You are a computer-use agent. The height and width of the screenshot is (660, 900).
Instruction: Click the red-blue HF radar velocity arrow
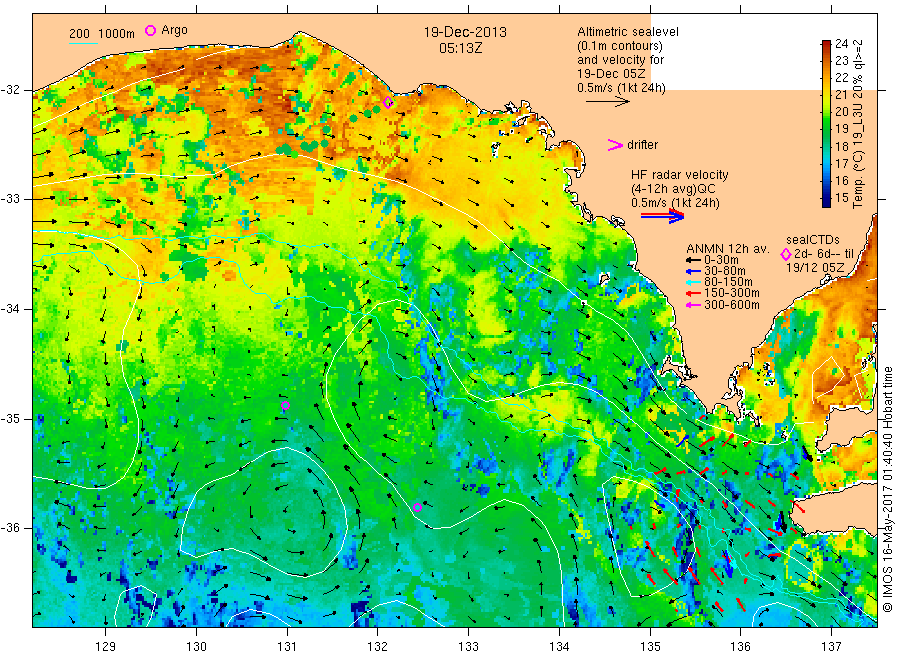pos(662,216)
